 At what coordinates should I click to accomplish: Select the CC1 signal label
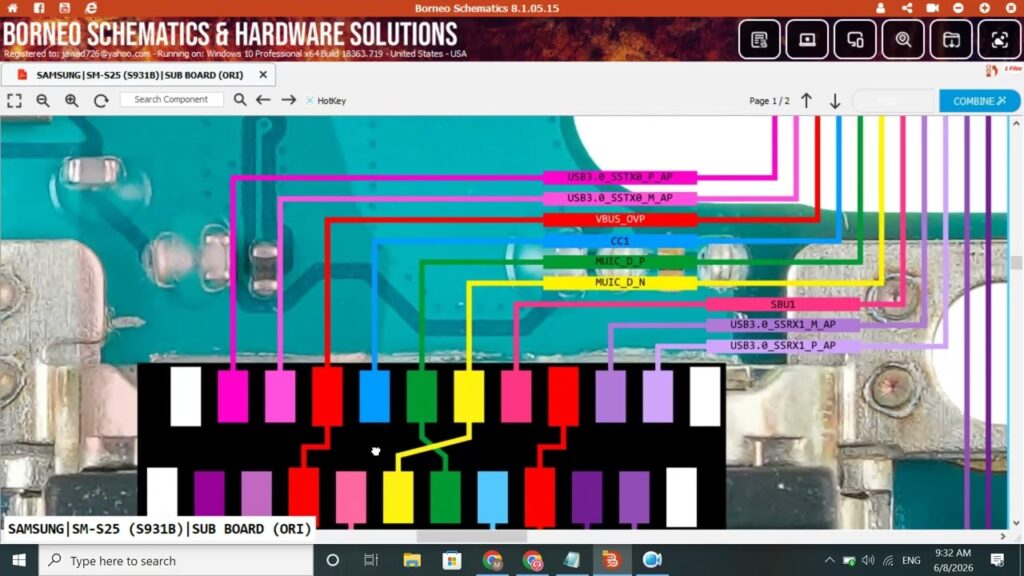[x=620, y=241]
